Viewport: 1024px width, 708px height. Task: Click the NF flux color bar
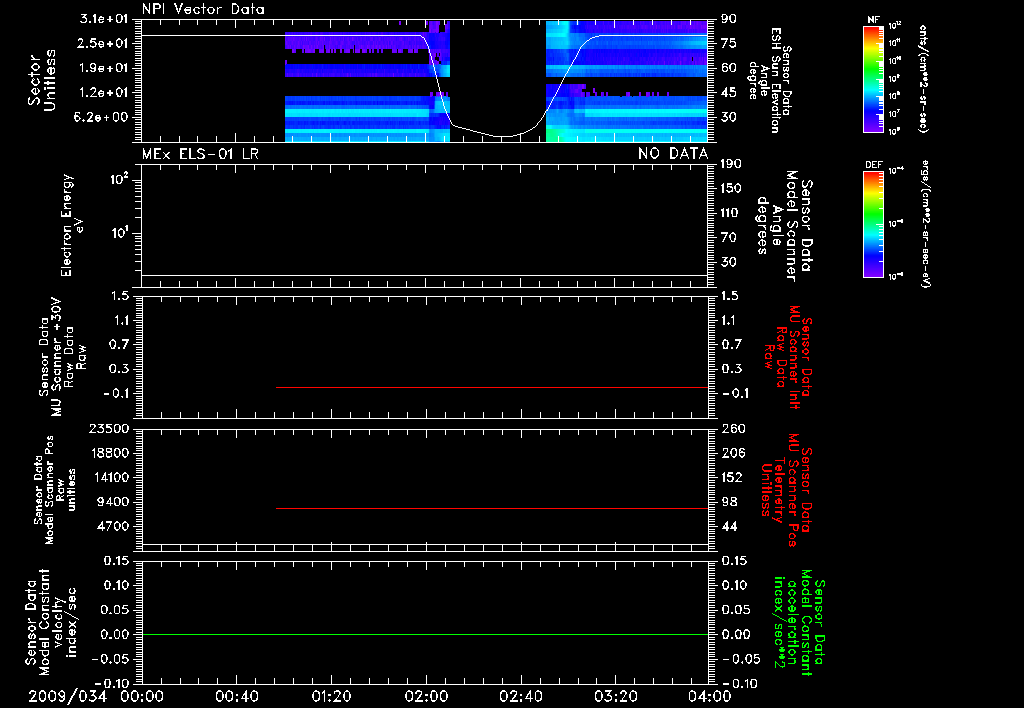pyautogui.click(x=873, y=78)
